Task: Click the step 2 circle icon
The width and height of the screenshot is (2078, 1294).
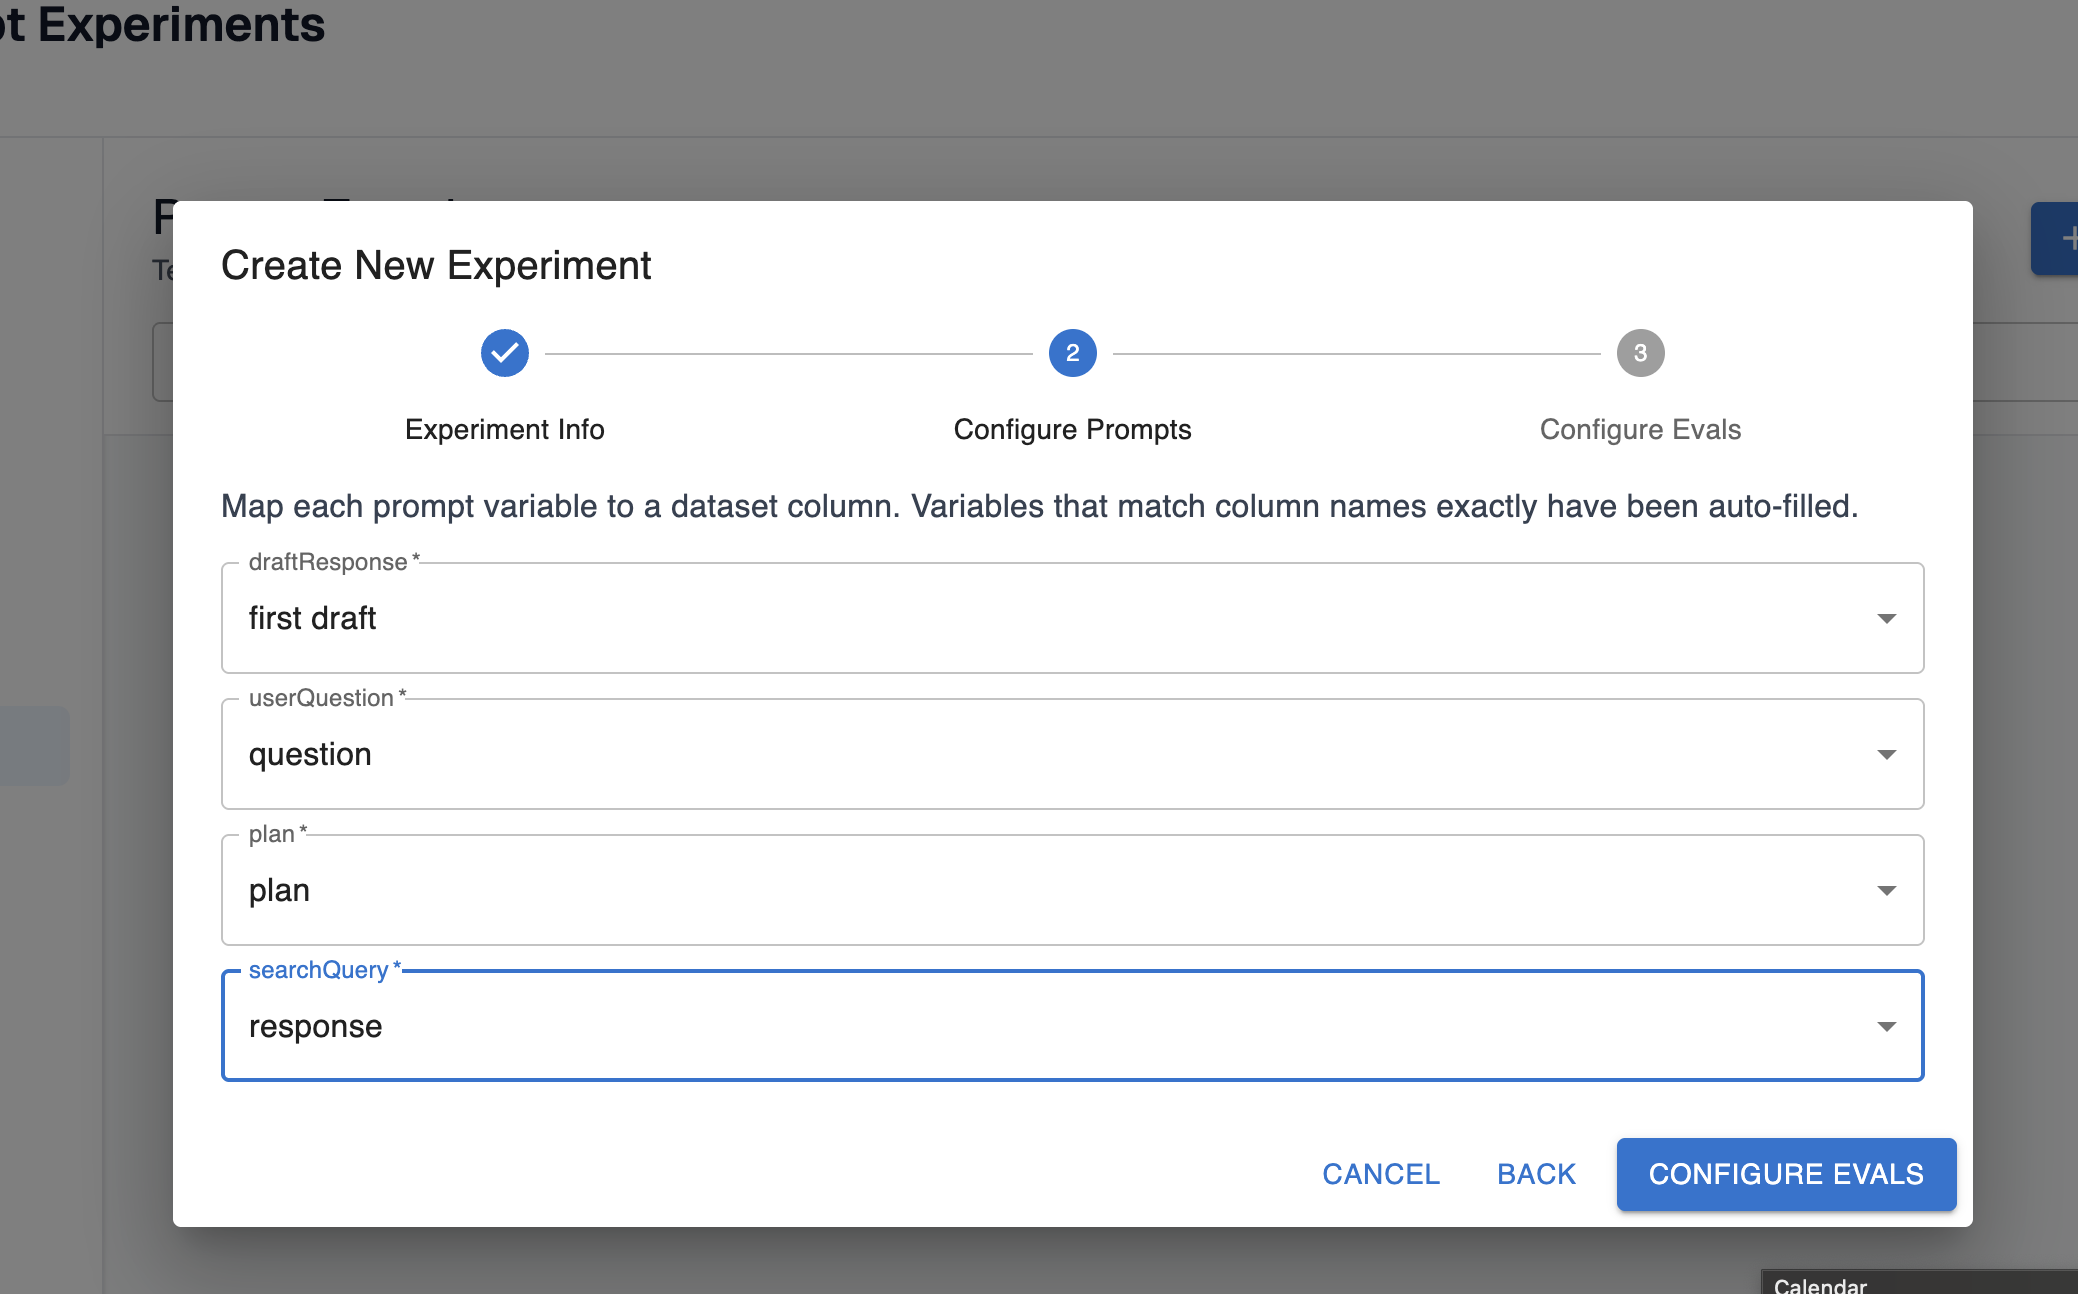Action: tap(1072, 353)
